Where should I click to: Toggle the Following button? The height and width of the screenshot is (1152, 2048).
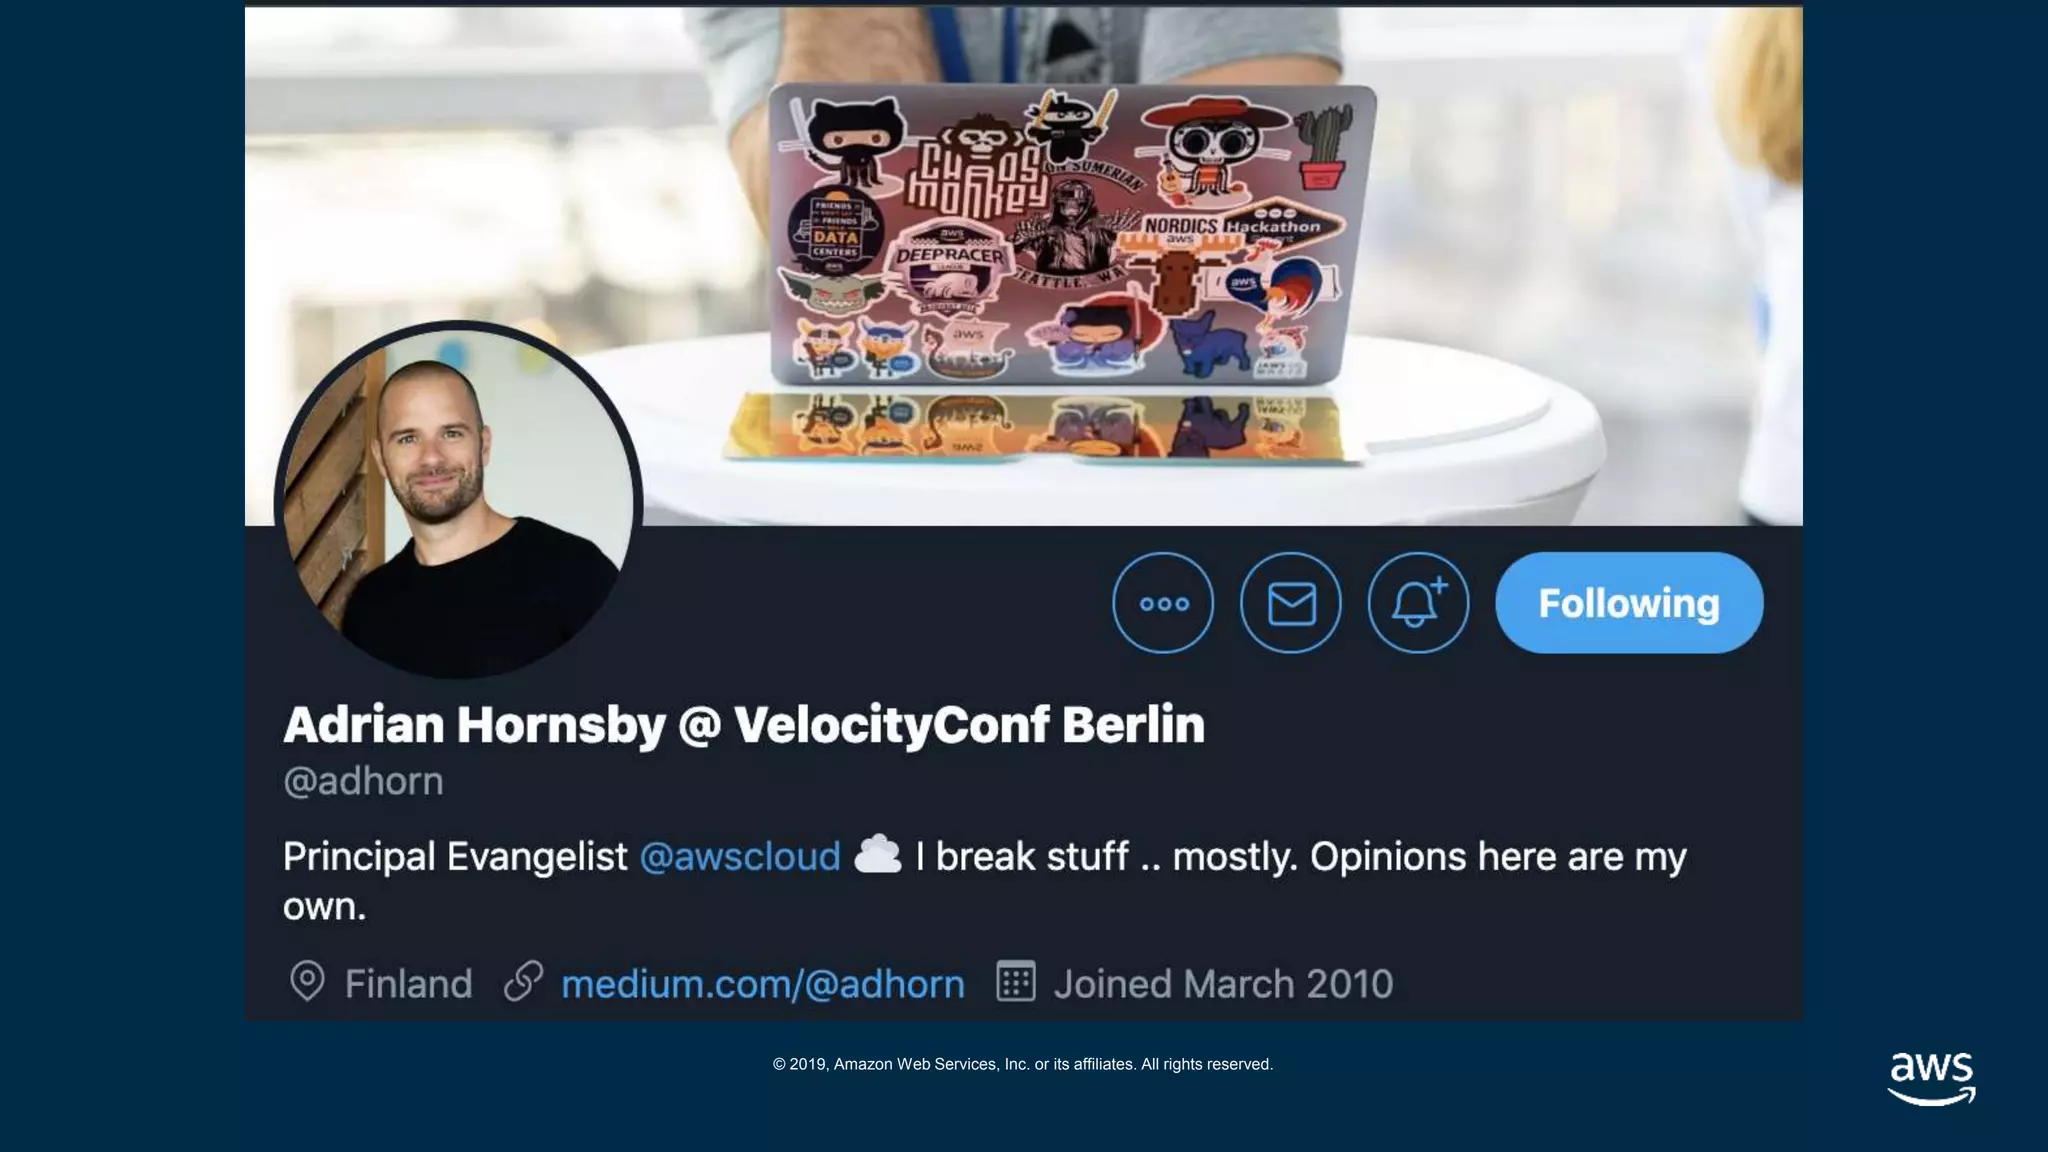1629,603
